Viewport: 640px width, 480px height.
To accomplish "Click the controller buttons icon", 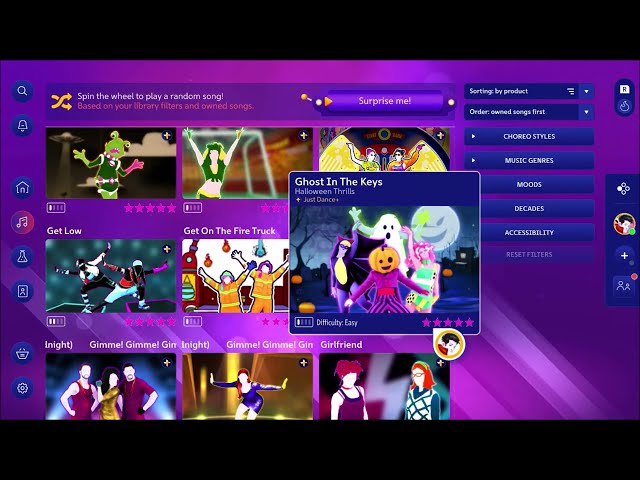I will [x=623, y=189].
